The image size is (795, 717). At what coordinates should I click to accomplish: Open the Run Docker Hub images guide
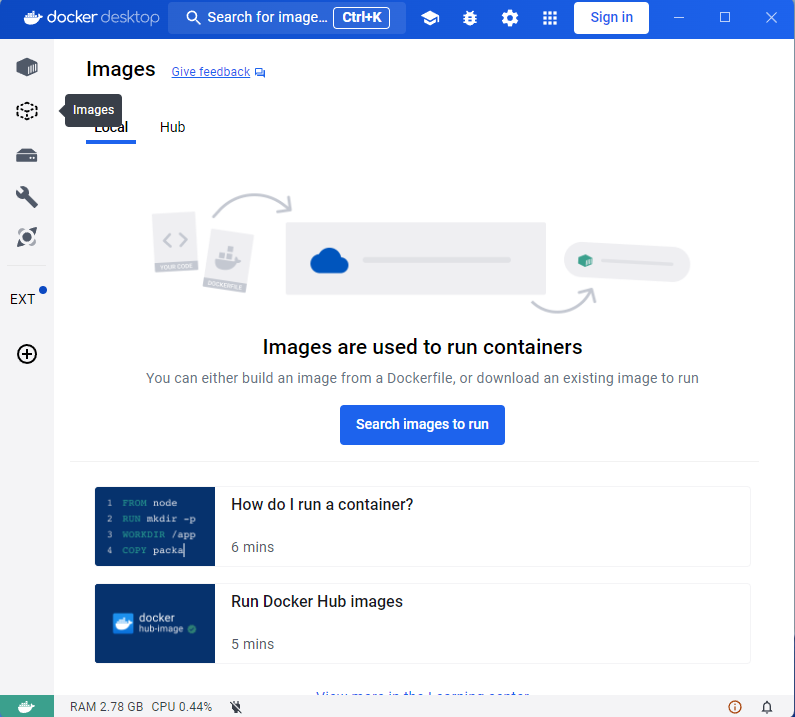click(x=422, y=623)
